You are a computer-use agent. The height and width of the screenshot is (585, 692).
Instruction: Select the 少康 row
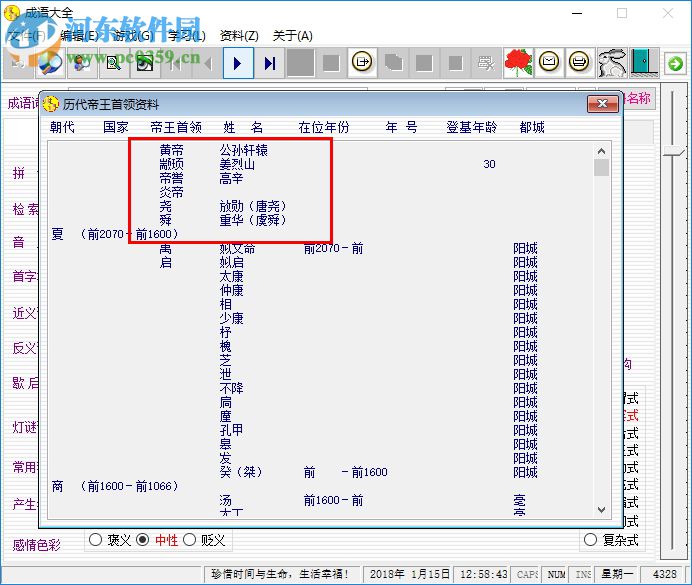[231, 318]
